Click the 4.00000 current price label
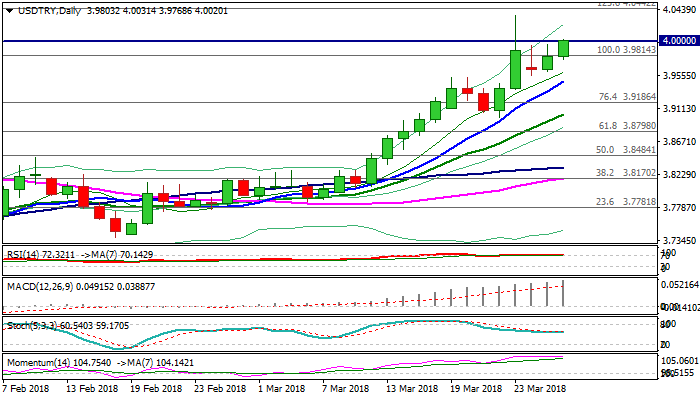Viewport: 700px width, 400px height. tap(679, 41)
